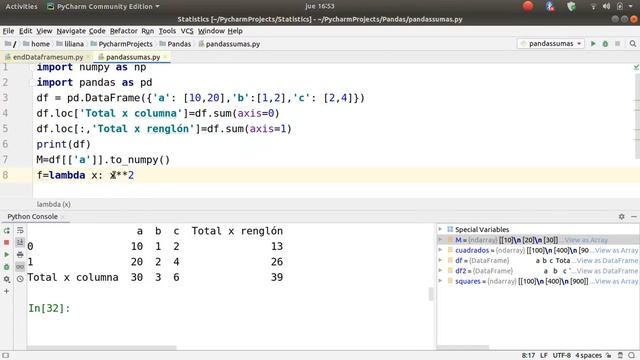Open network indicator in system tray
Screen dimensions: 640x360
593,6
